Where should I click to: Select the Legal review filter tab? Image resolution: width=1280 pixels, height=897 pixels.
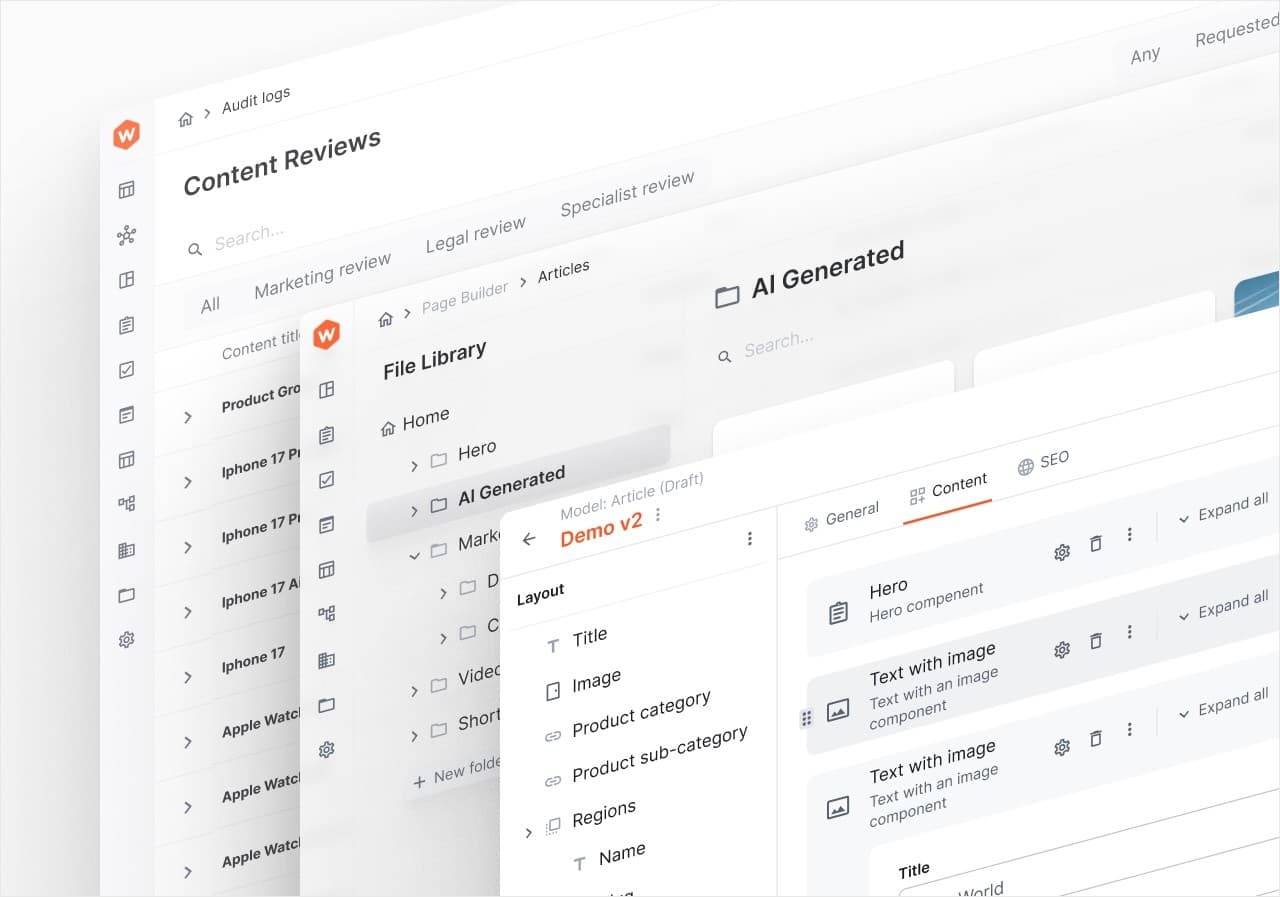coord(475,236)
